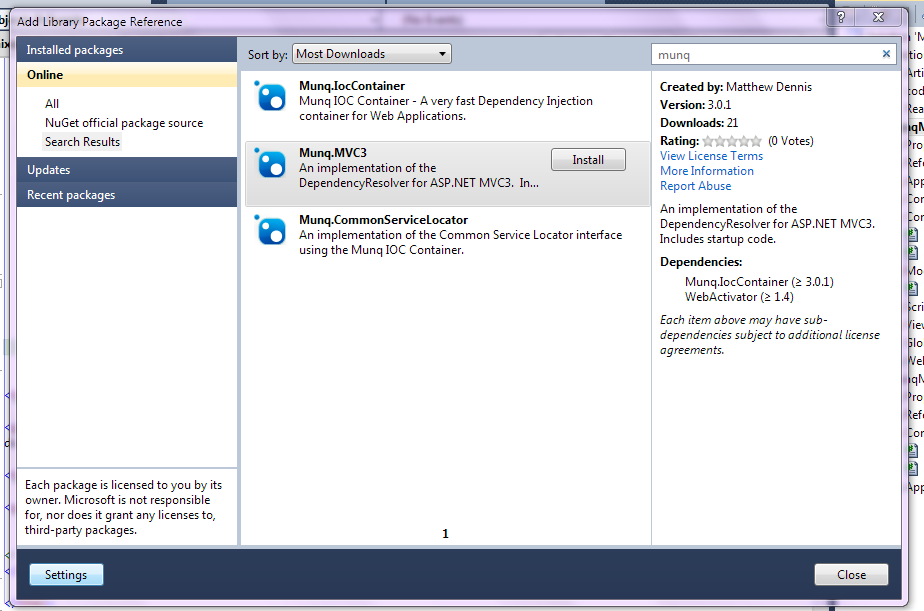Click the Munq IOC Container description text
This screenshot has width=924, height=611.
point(446,108)
